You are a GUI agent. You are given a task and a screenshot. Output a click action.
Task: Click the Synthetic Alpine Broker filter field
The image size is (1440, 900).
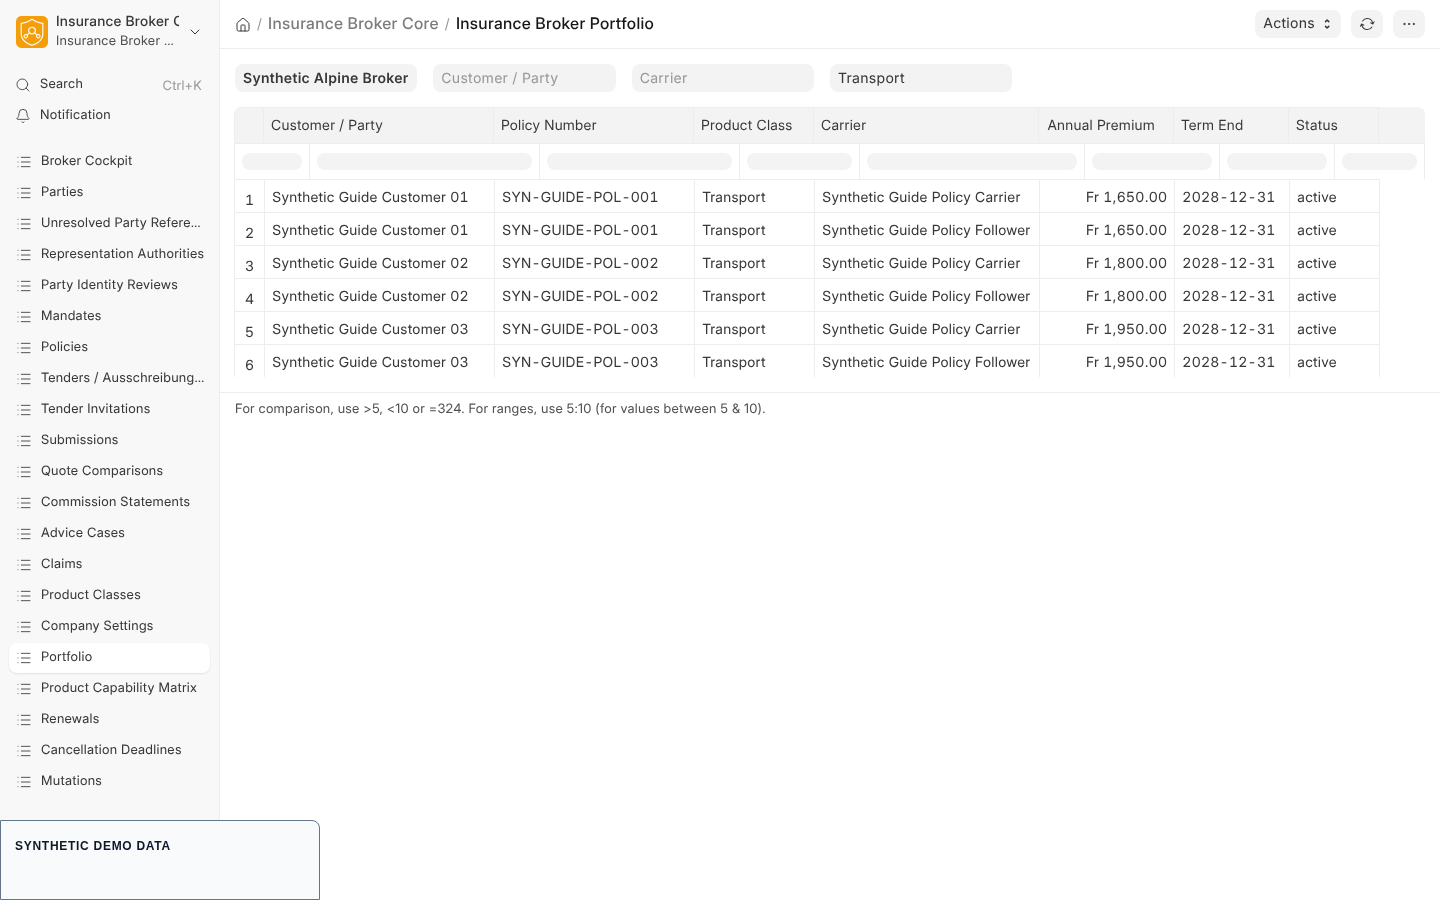[x=326, y=78]
